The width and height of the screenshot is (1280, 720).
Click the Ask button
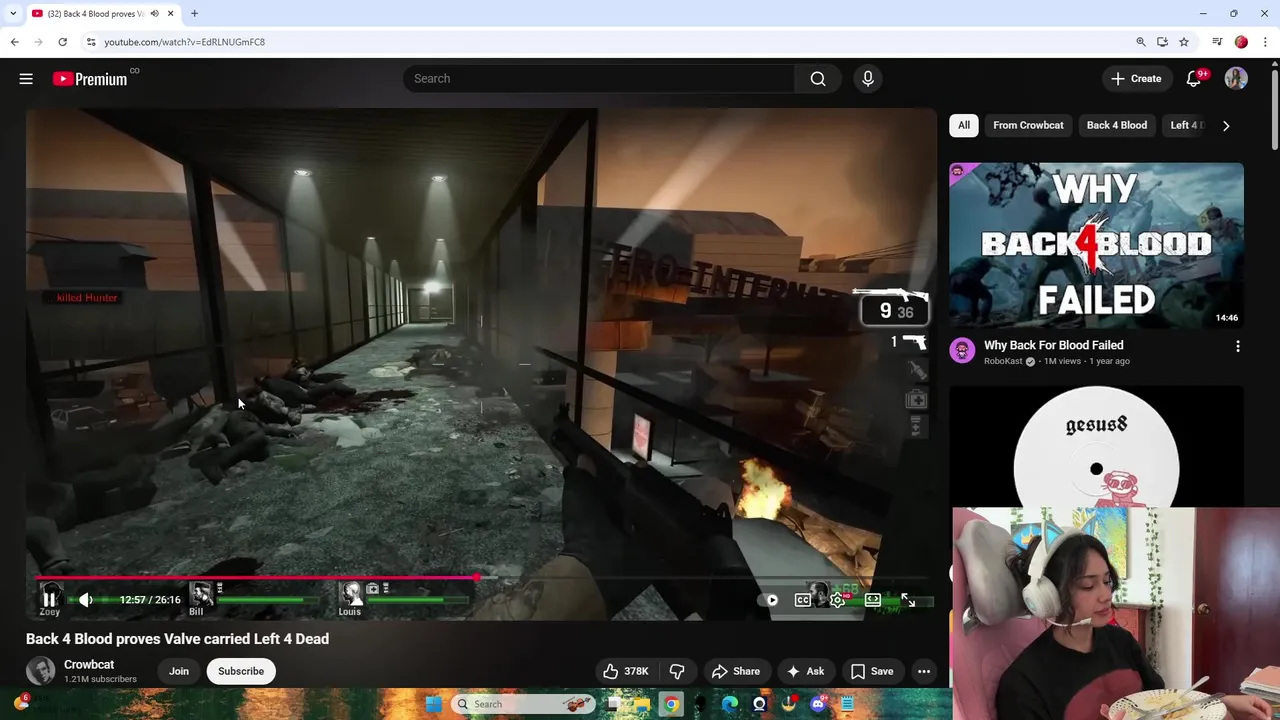[x=805, y=671]
